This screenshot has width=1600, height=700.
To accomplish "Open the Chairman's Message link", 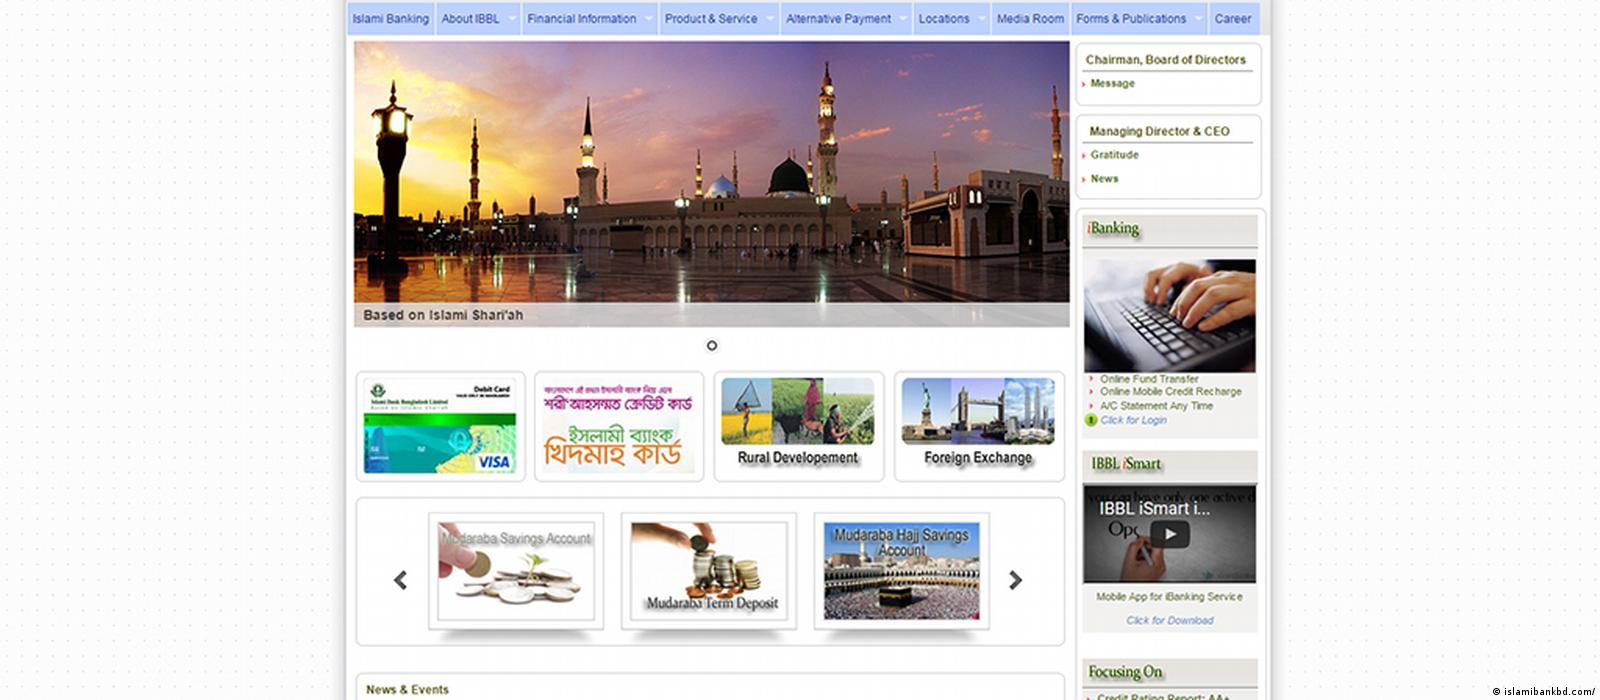I will (1112, 84).
